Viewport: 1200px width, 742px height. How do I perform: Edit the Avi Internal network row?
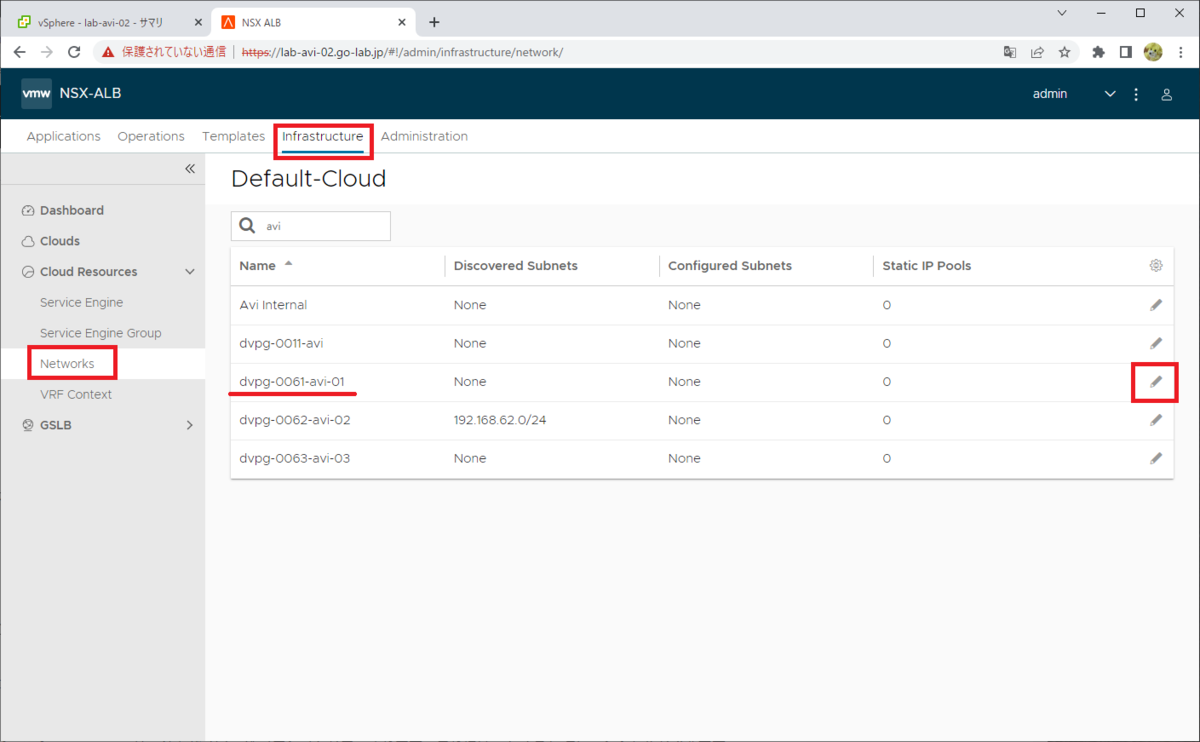click(x=1156, y=305)
